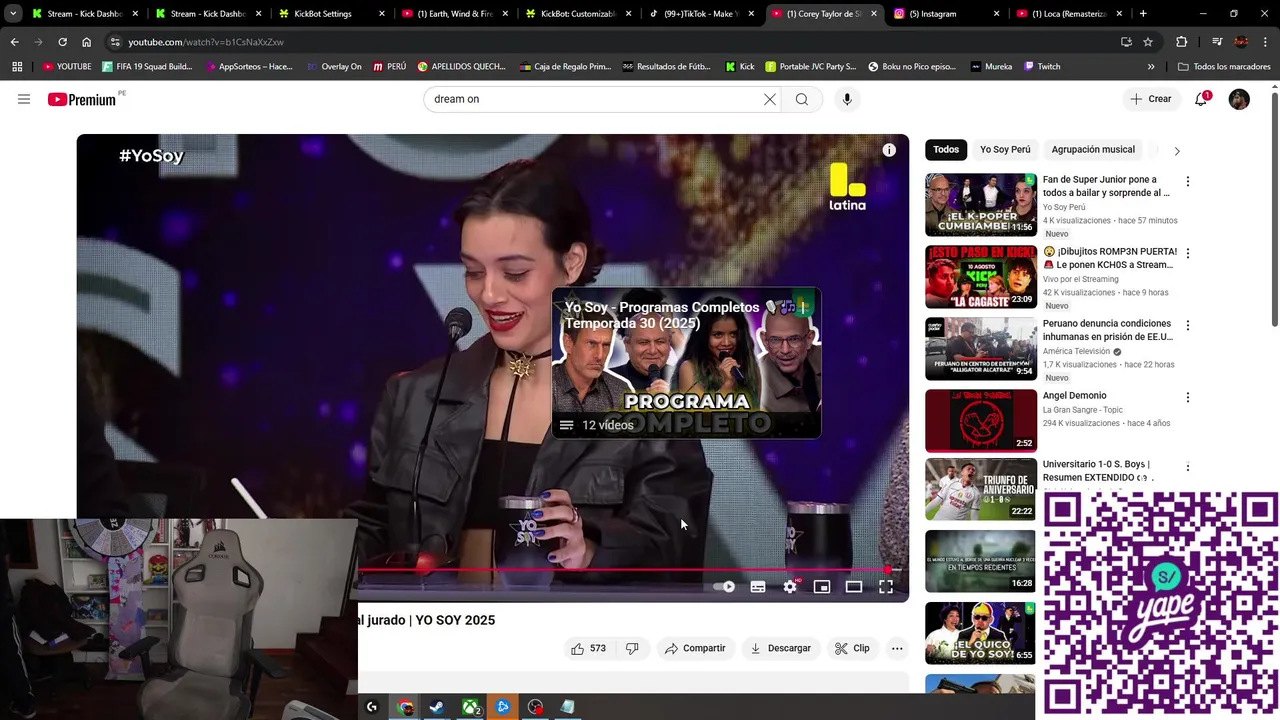Switch to the Earth, Wind & Fire tab
Image resolution: width=1280 pixels, height=720 pixels.
(455, 14)
